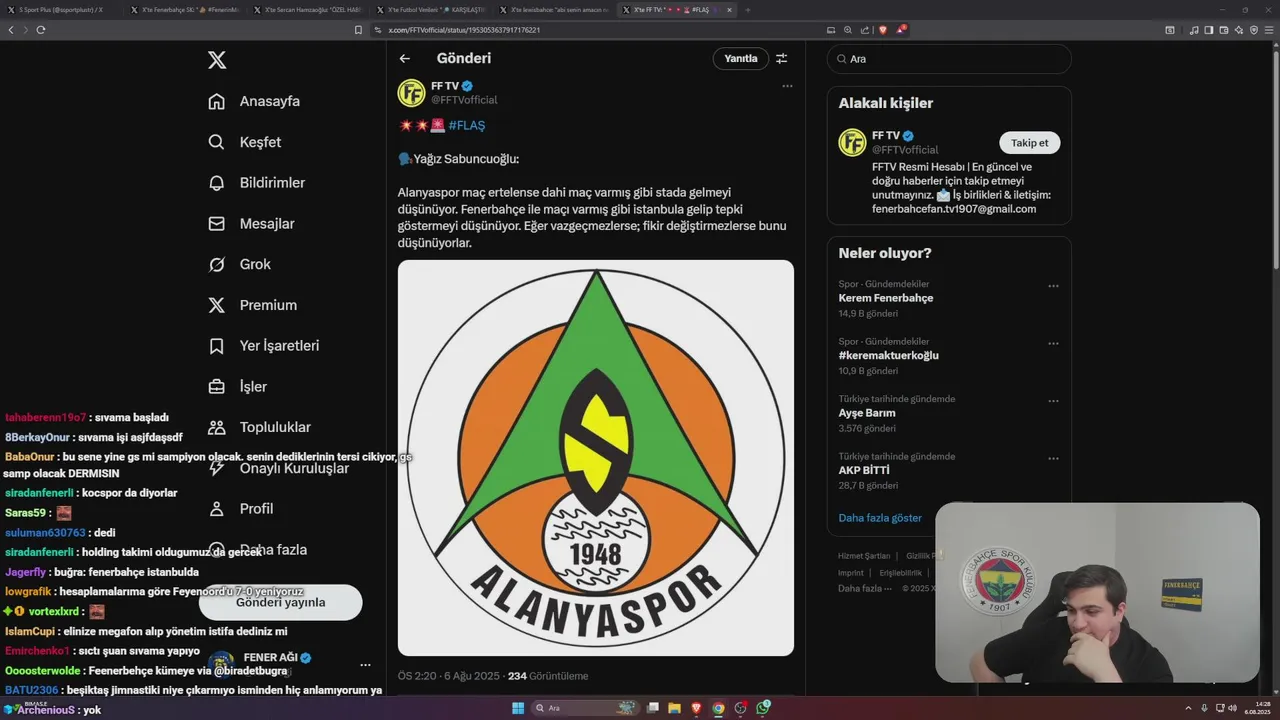This screenshot has width=1280, height=720.
Task: Click the Gönderi yayınla button
Action: point(280,602)
